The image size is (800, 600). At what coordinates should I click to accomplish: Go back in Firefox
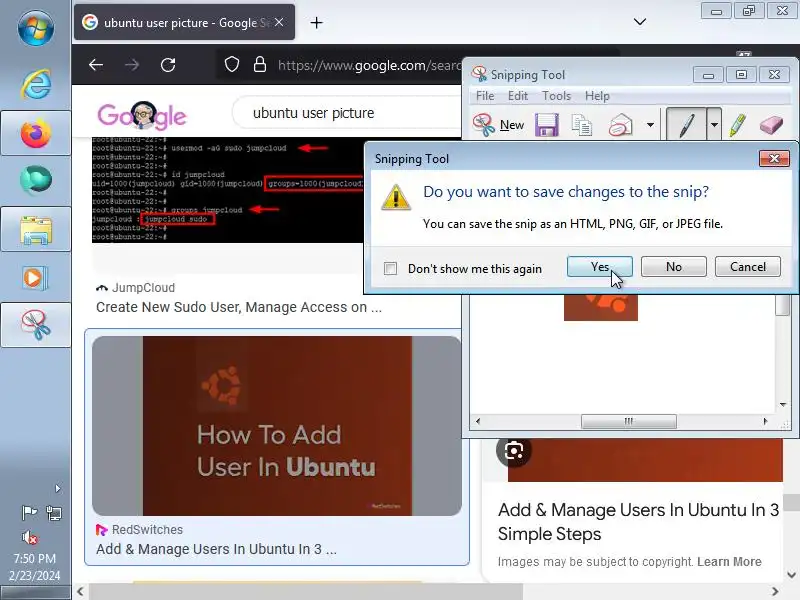click(96, 65)
